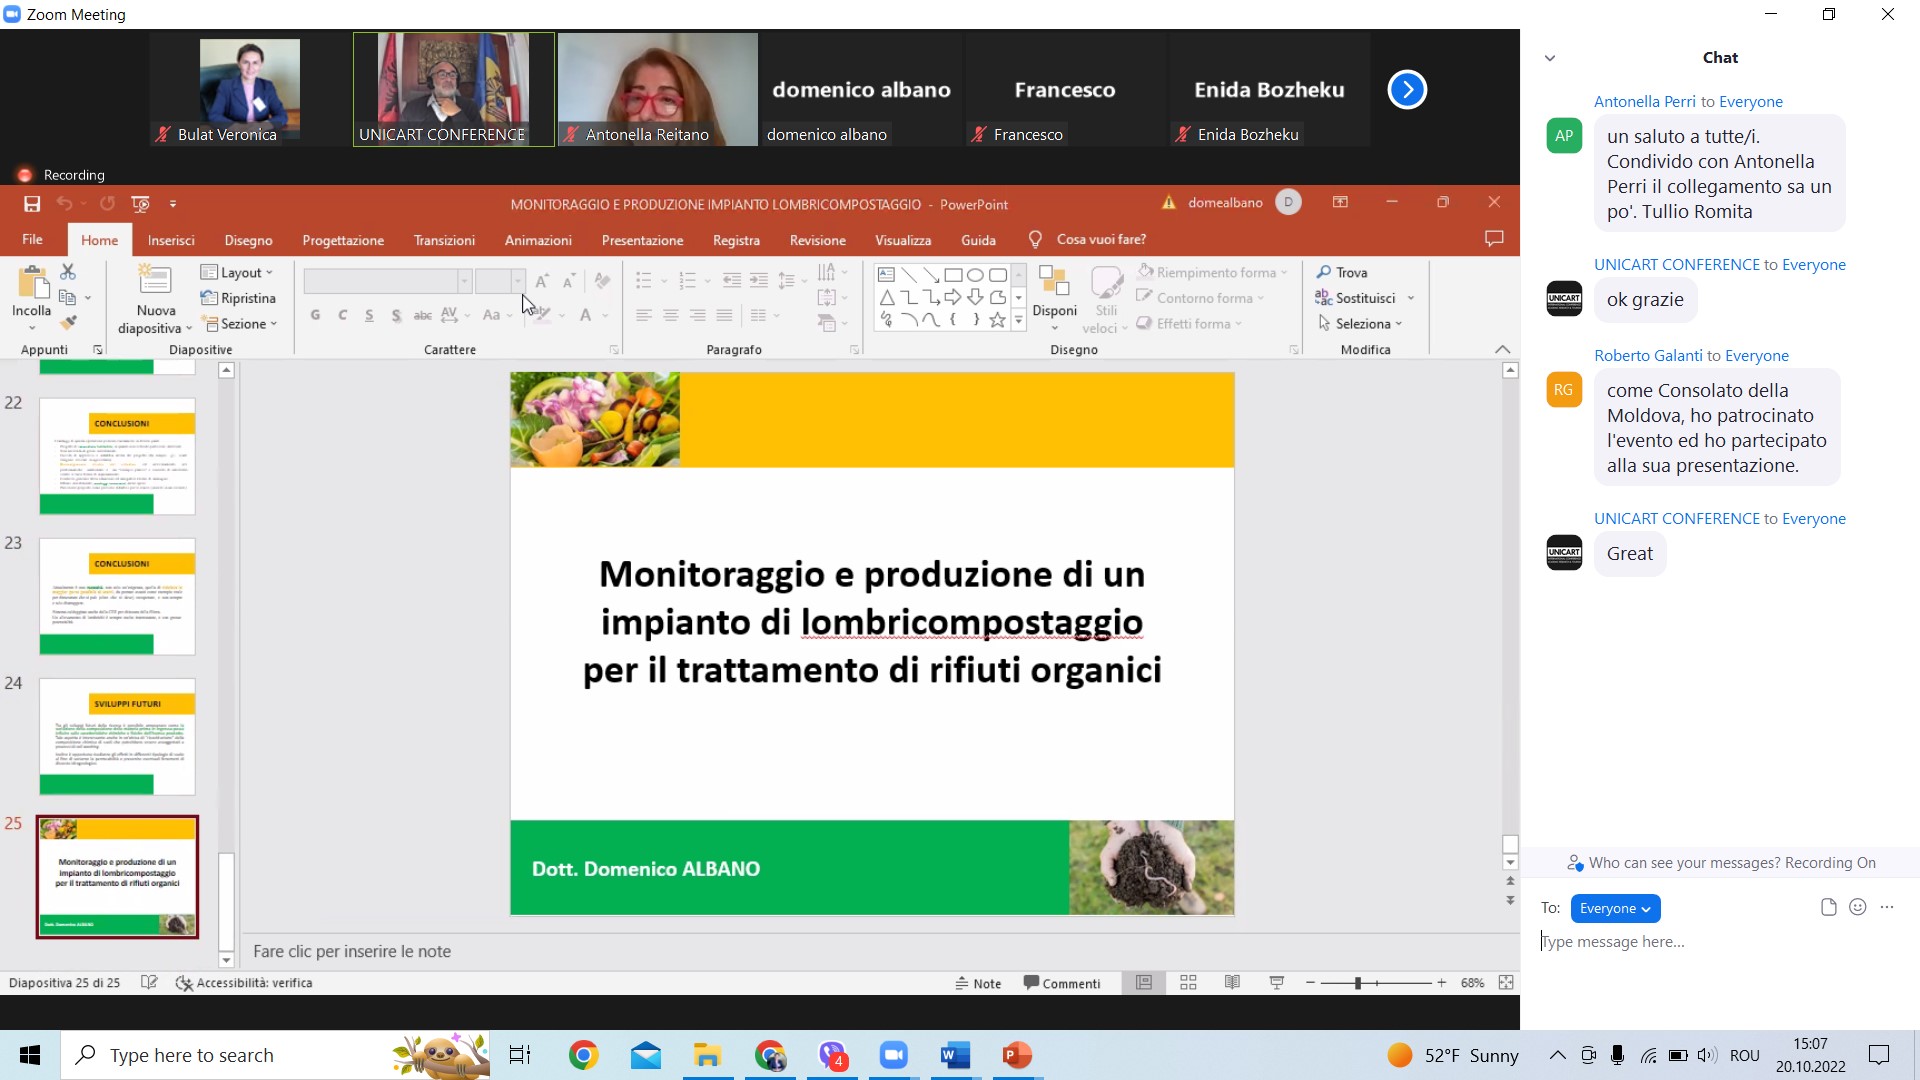This screenshot has width=1920, height=1080.
Task: Toggle normal view in status bar
Action: pyautogui.click(x=1144, y=983)
